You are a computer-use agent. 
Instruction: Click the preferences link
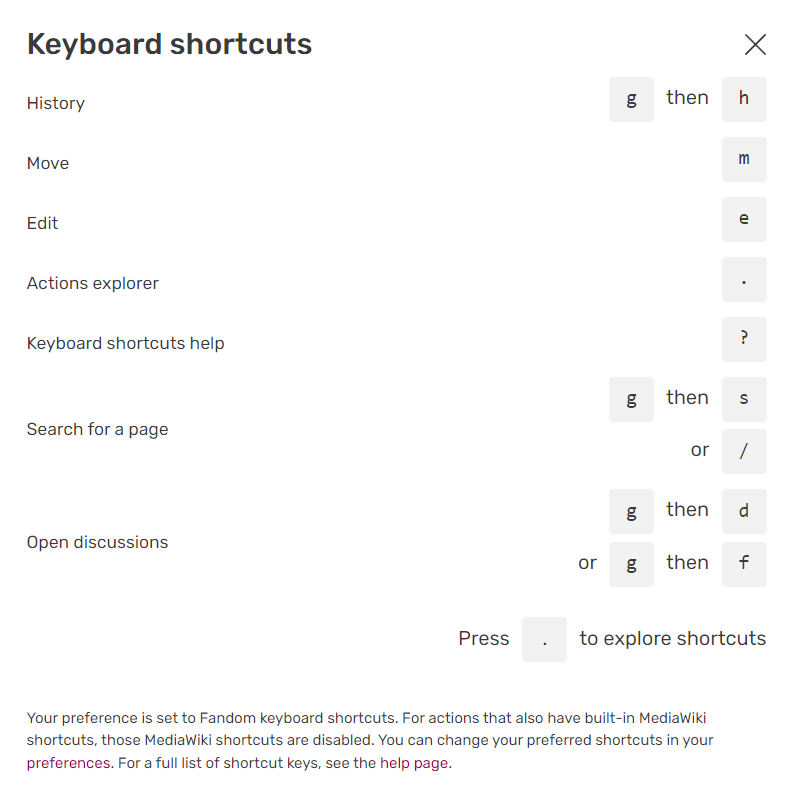tap(68, 763)
